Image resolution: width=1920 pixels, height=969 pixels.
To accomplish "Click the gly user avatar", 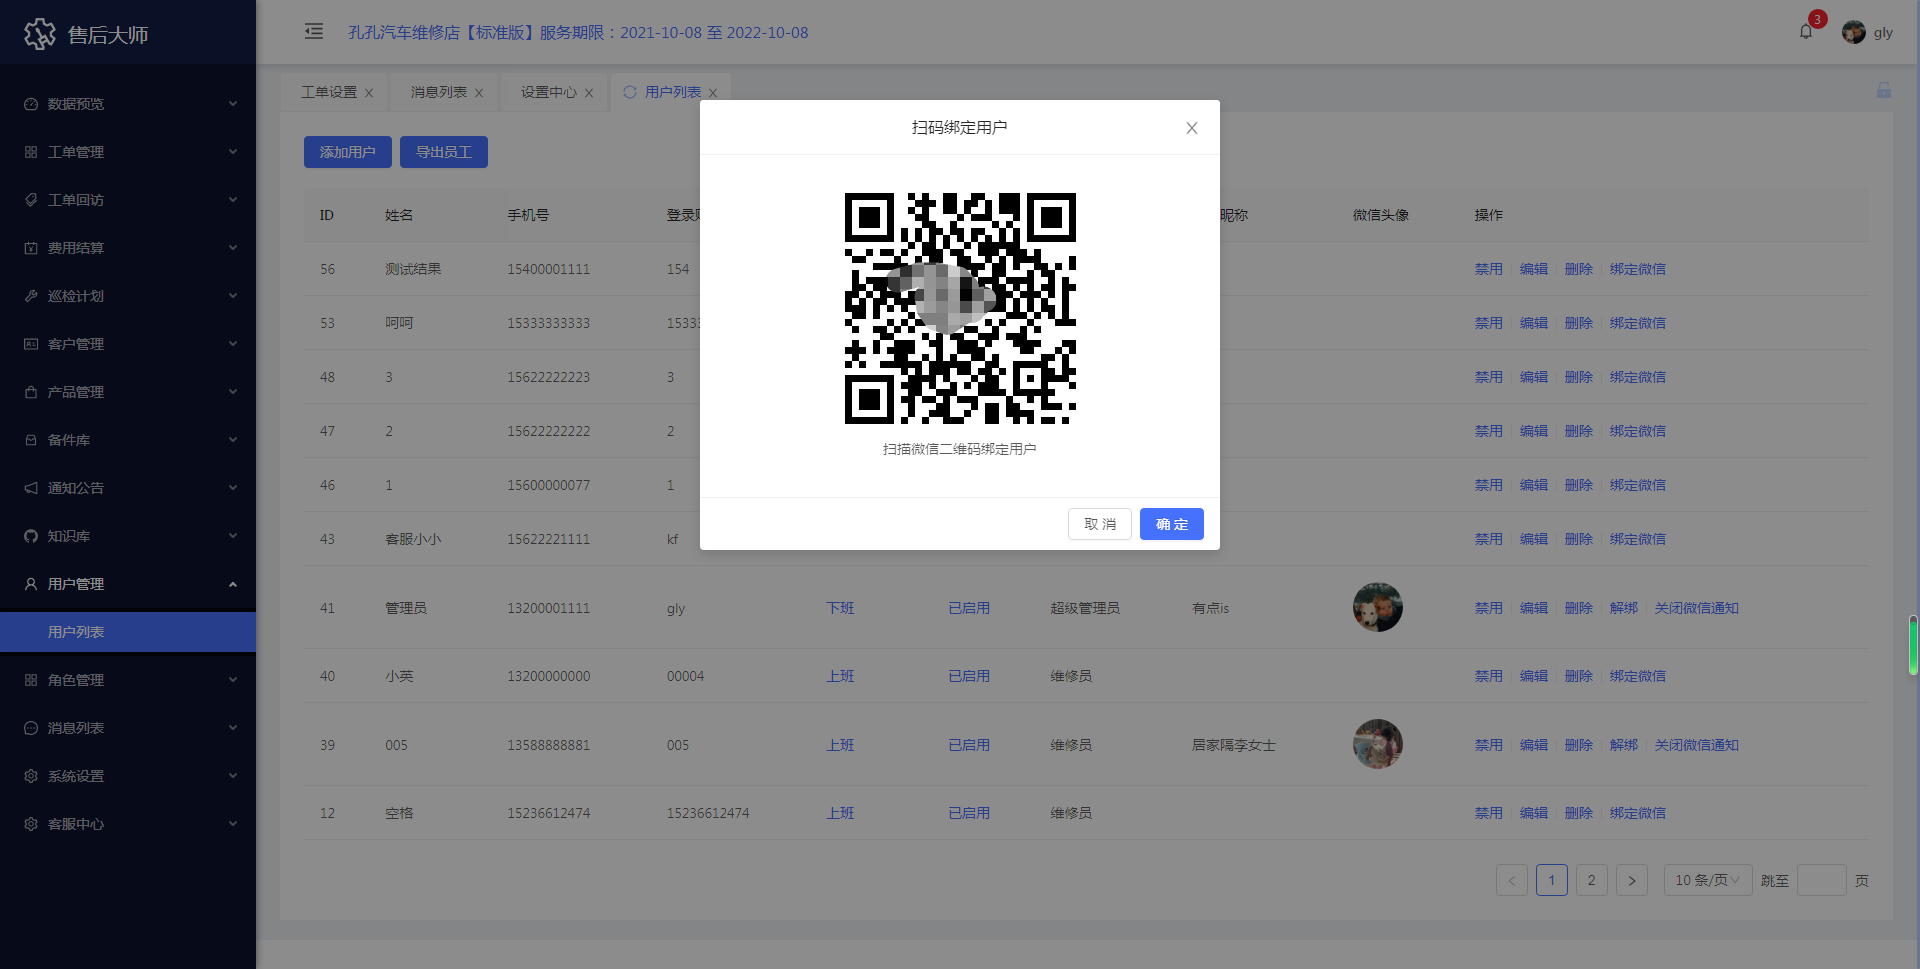I will (1853, 32).
